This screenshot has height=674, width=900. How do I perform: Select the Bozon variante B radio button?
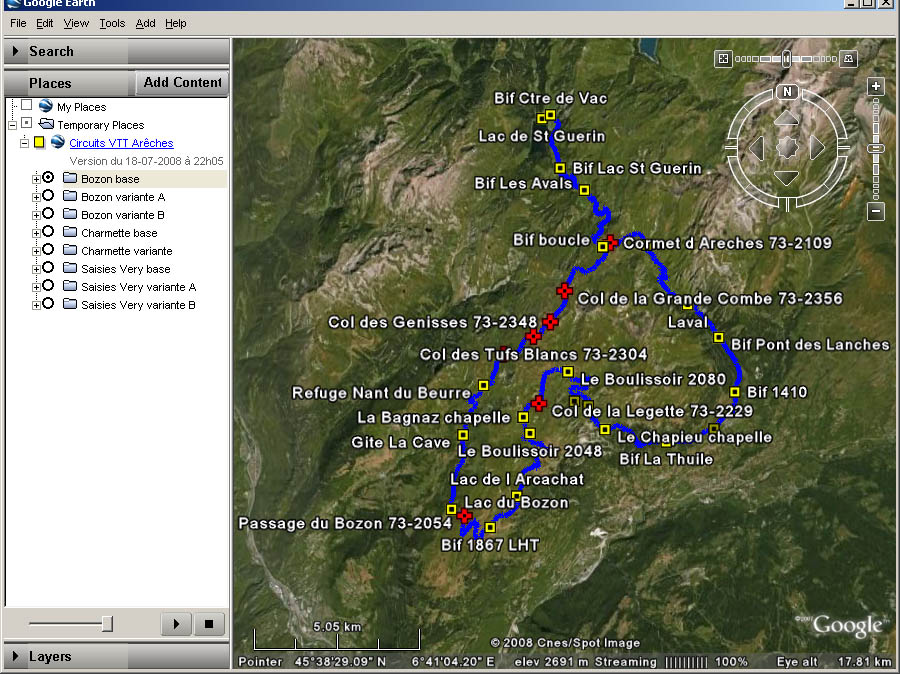point(48,213)
